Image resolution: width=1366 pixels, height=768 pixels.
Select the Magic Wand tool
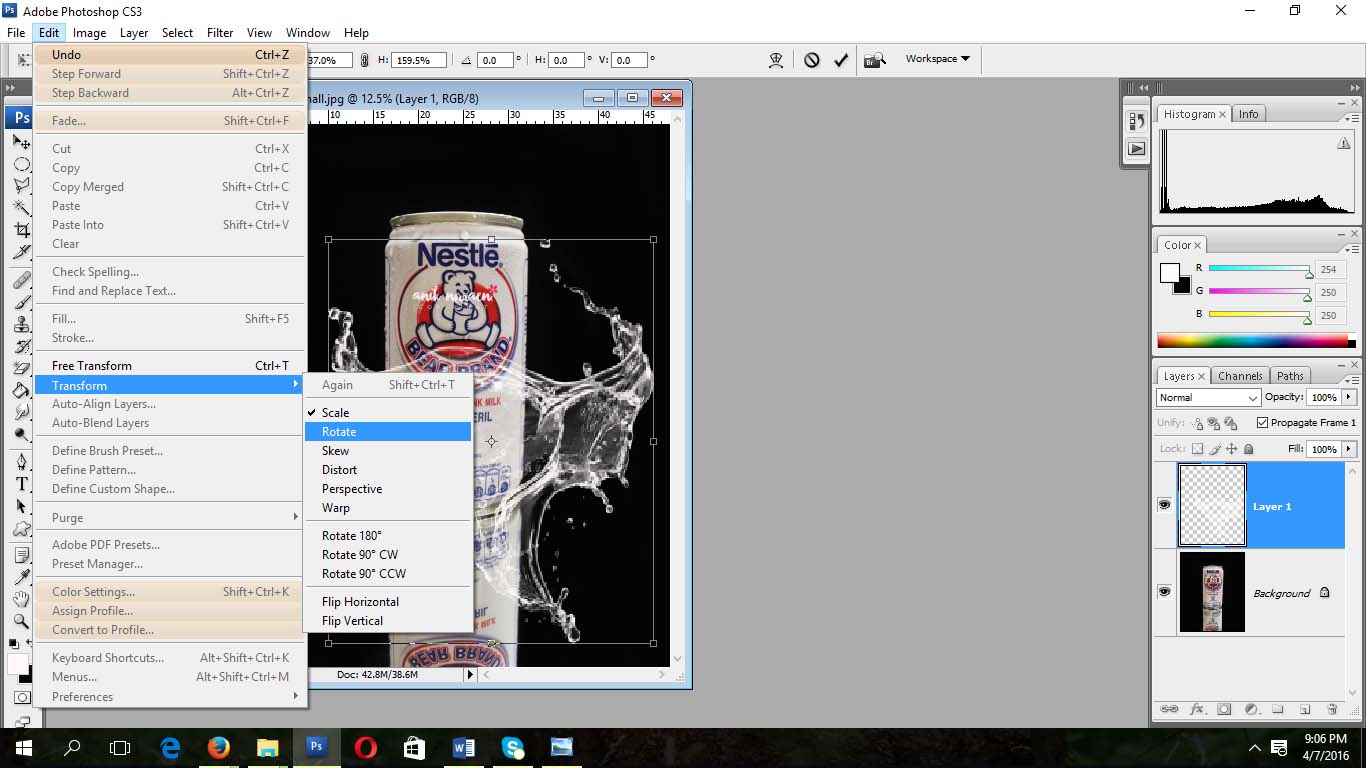click(21, 208)
